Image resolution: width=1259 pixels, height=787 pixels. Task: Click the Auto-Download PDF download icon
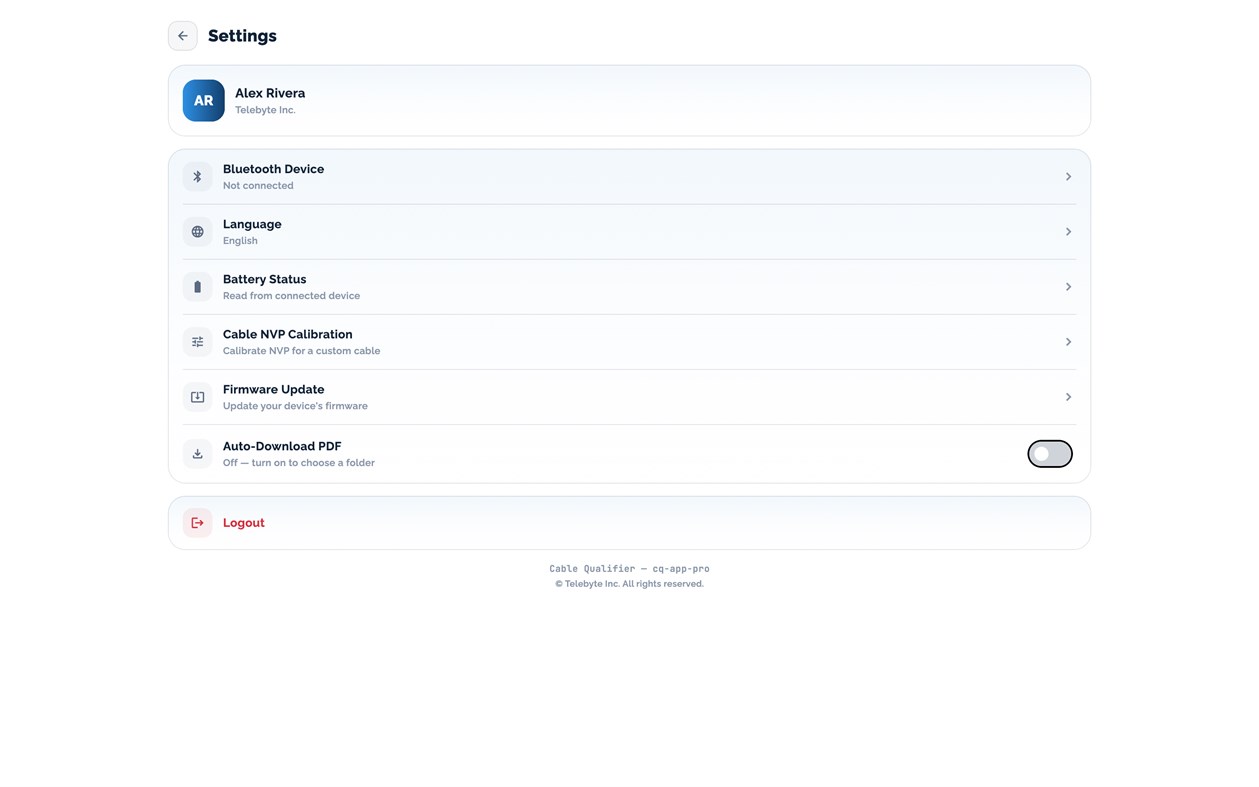pyautogui.click(x=198, y=454)
